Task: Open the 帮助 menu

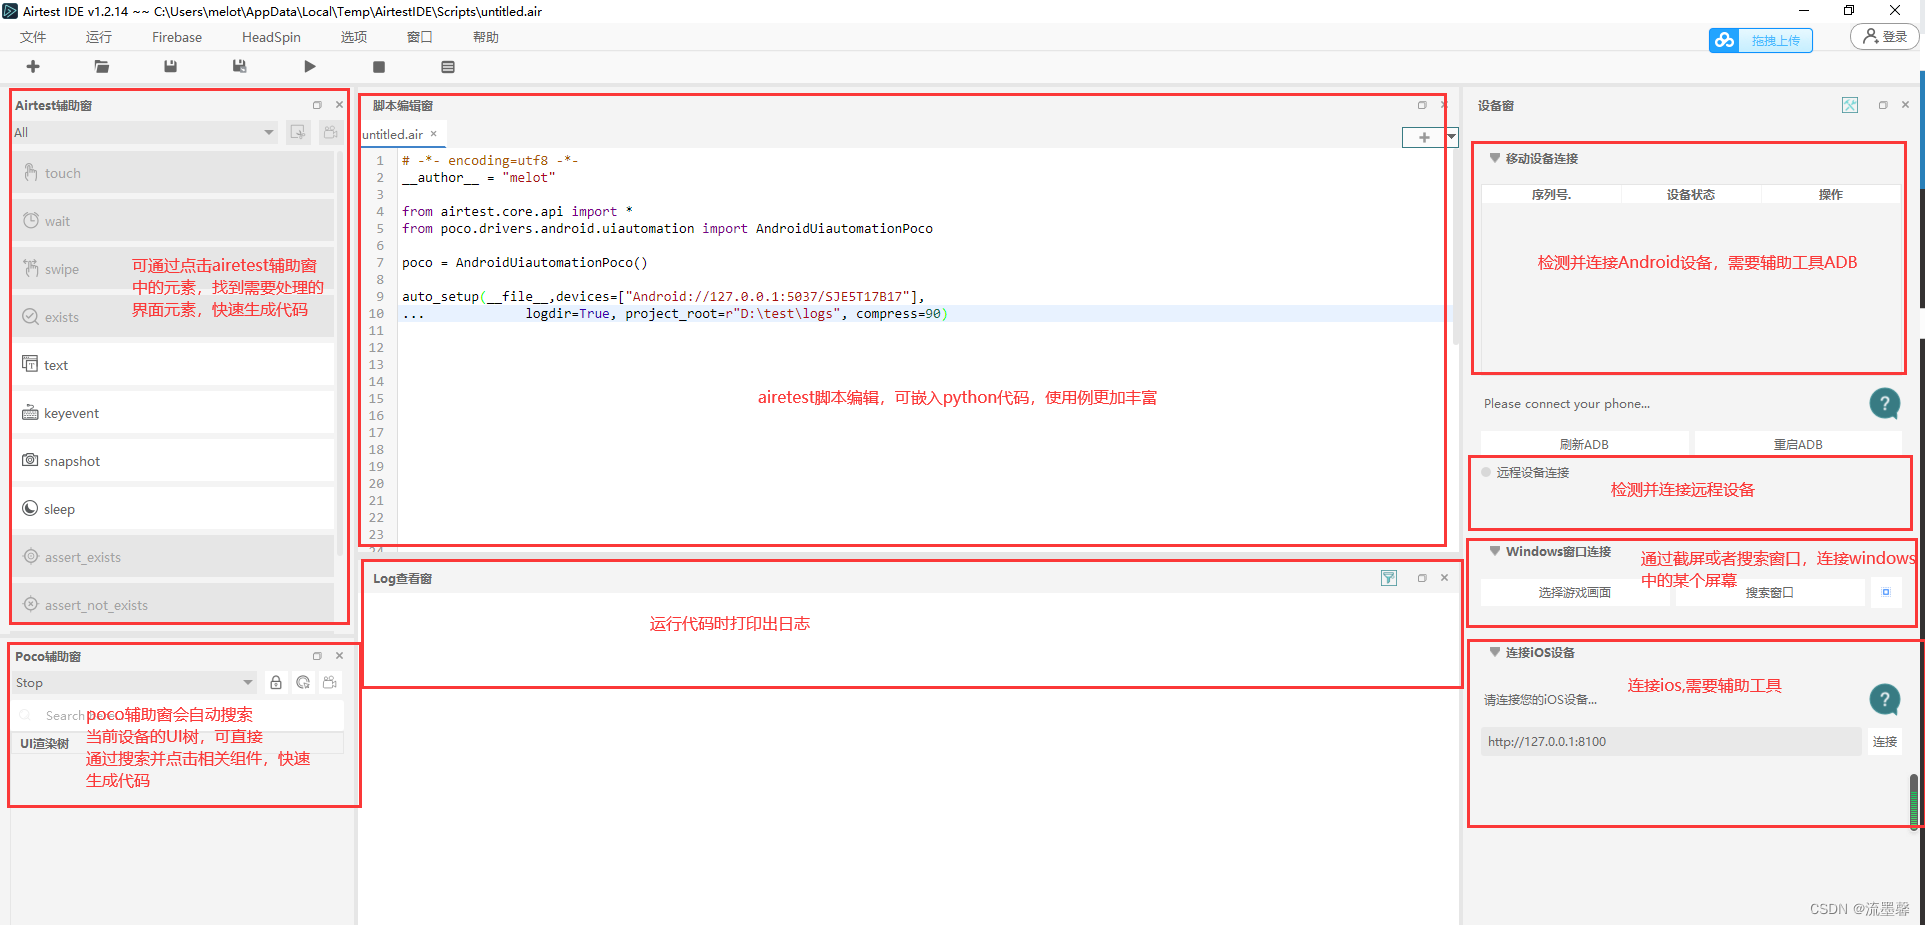Action: point(486,37)
